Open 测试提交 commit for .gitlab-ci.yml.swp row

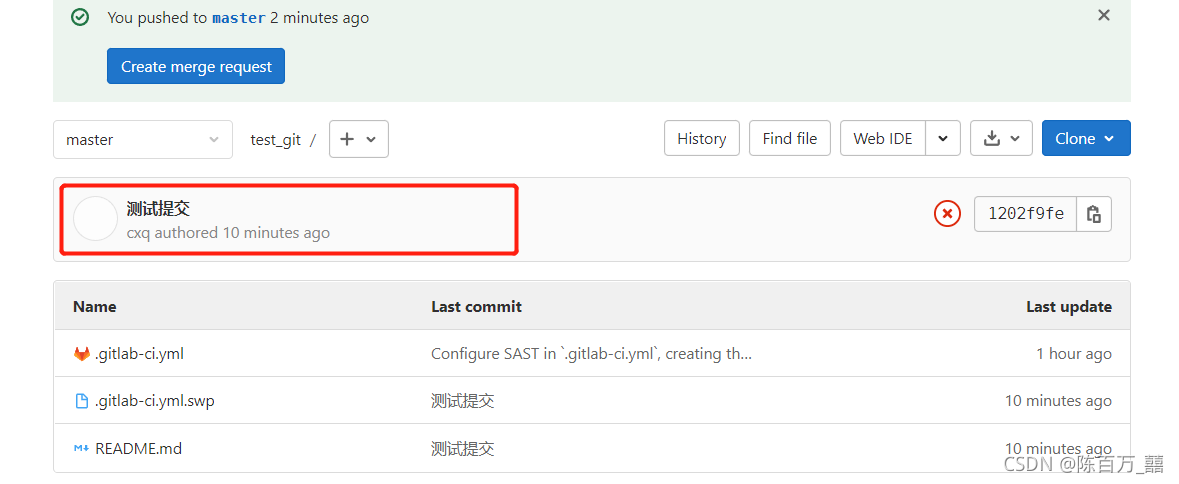click(x=462, y=401)
